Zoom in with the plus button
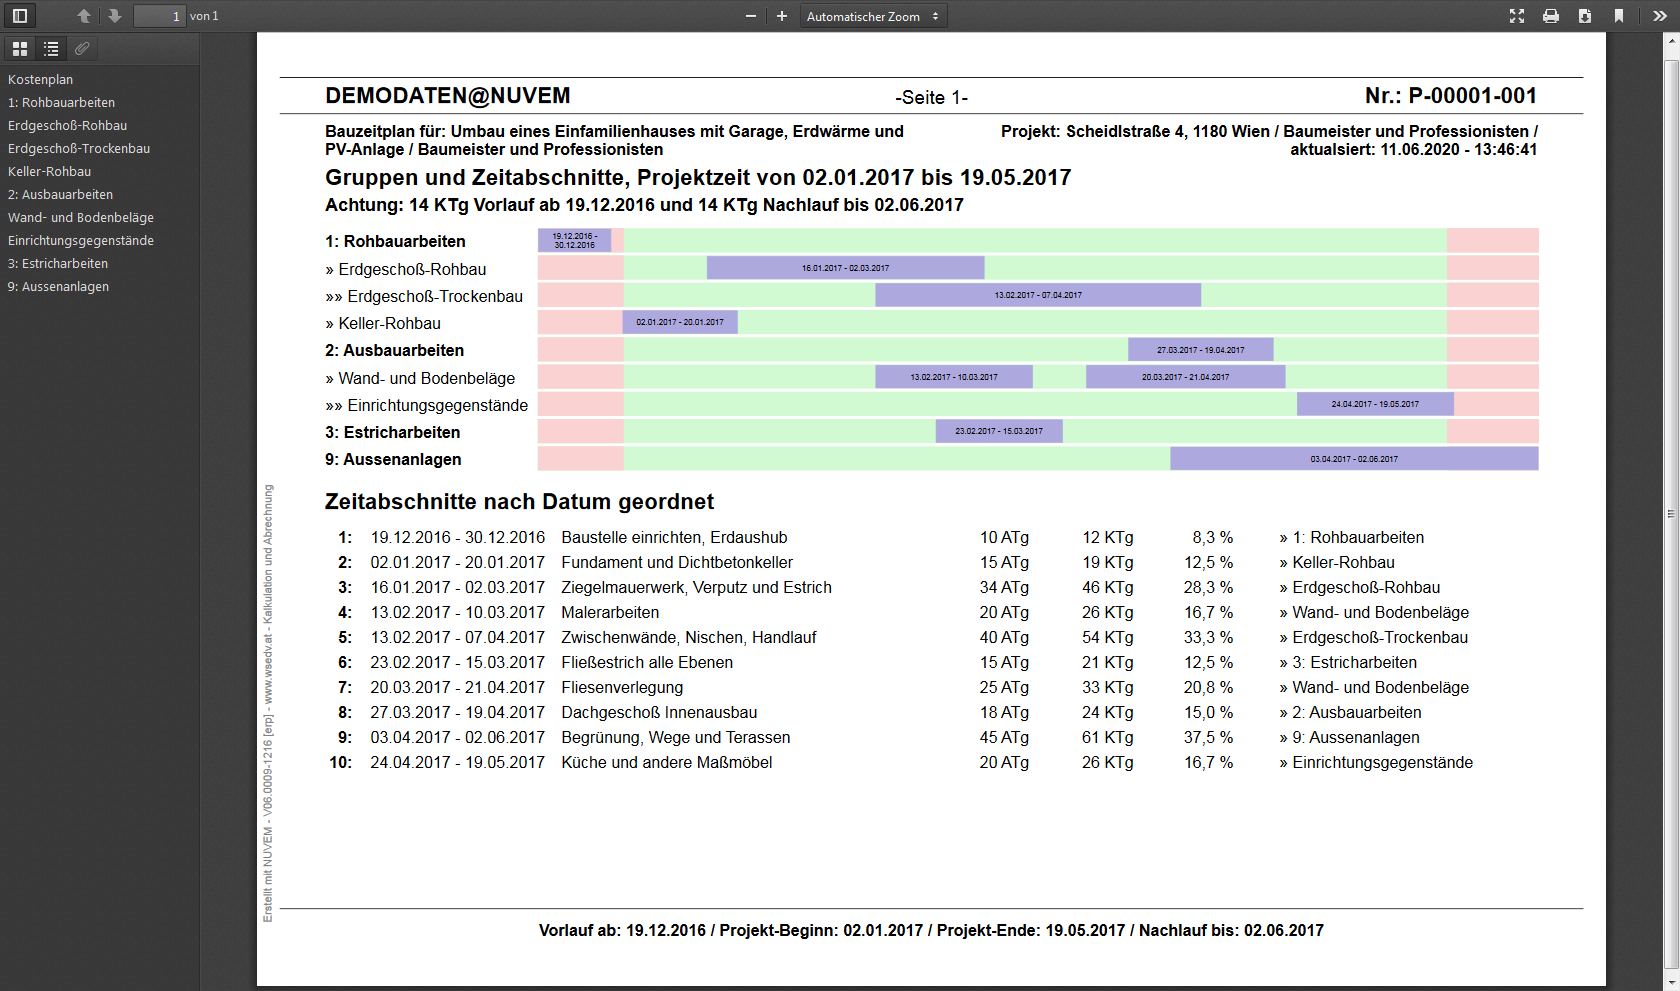The height and width of the screenshot is (991, 1680). pyautogui.click(x=782, y=16)
